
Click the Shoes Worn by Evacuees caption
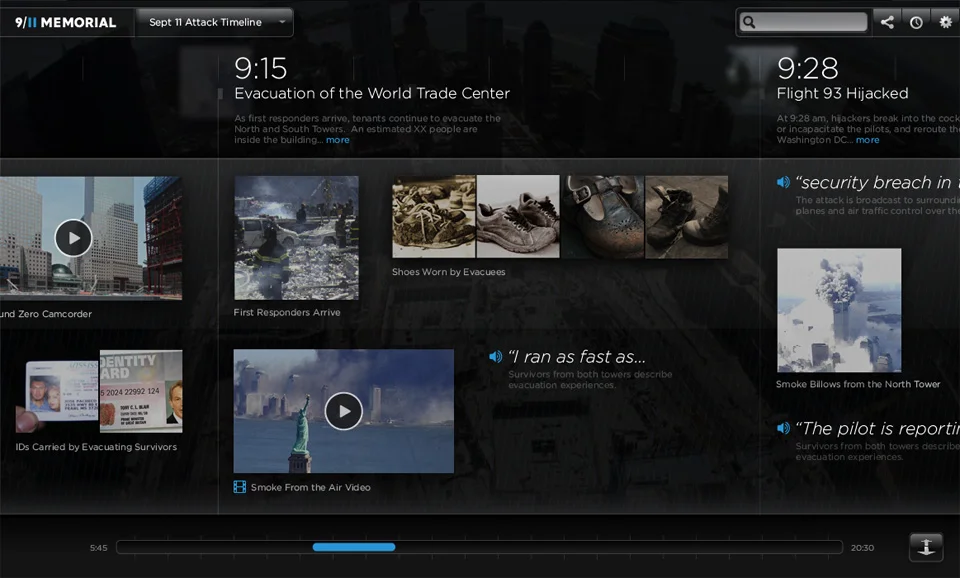click(449, 272)
